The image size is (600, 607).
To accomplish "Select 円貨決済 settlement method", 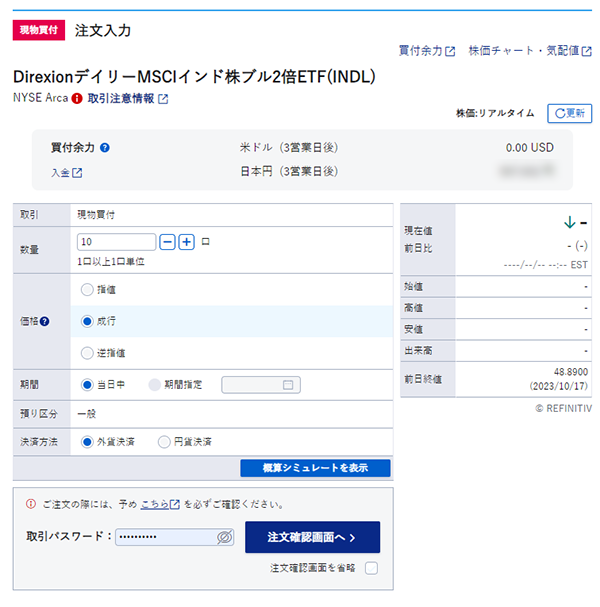I will click(x=164, y=442).
